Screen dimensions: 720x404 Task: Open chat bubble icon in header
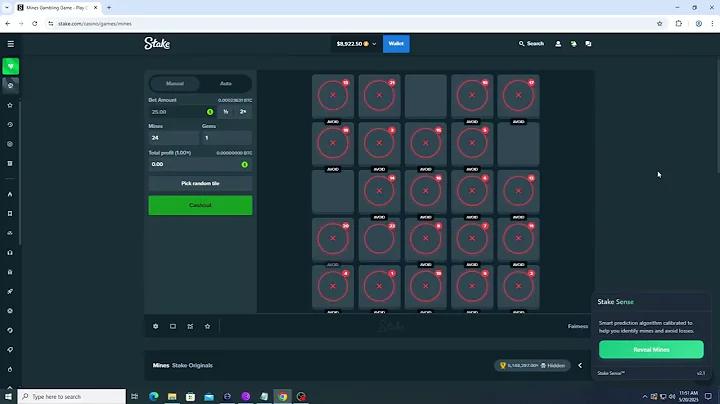coord(588,44)
